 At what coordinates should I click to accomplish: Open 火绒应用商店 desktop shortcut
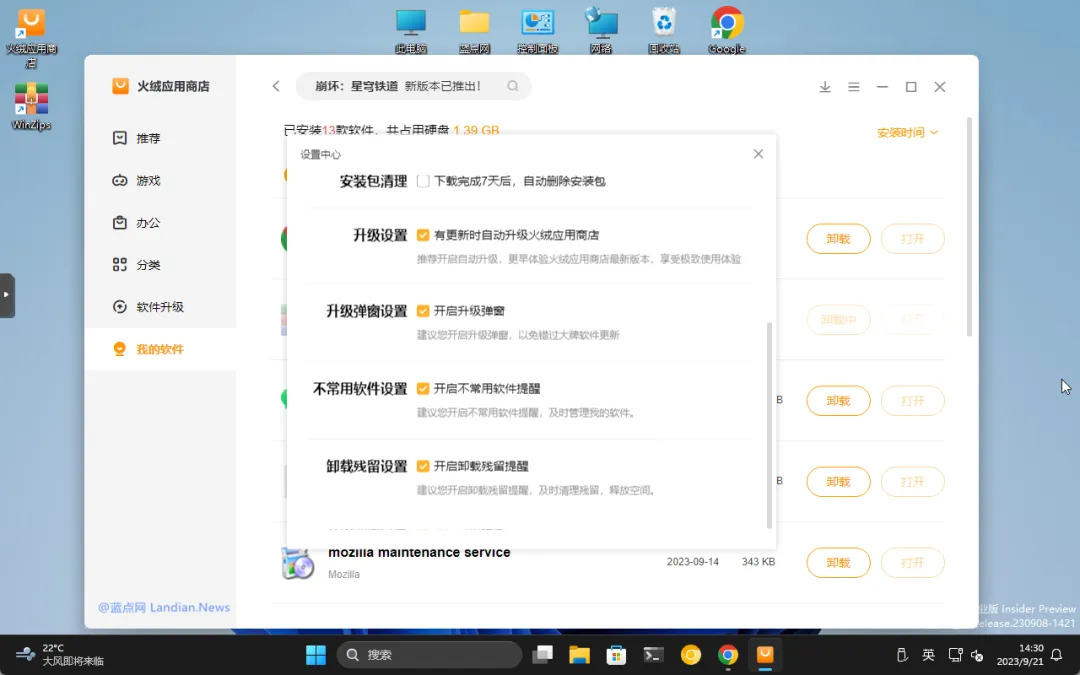pos(31,38)
